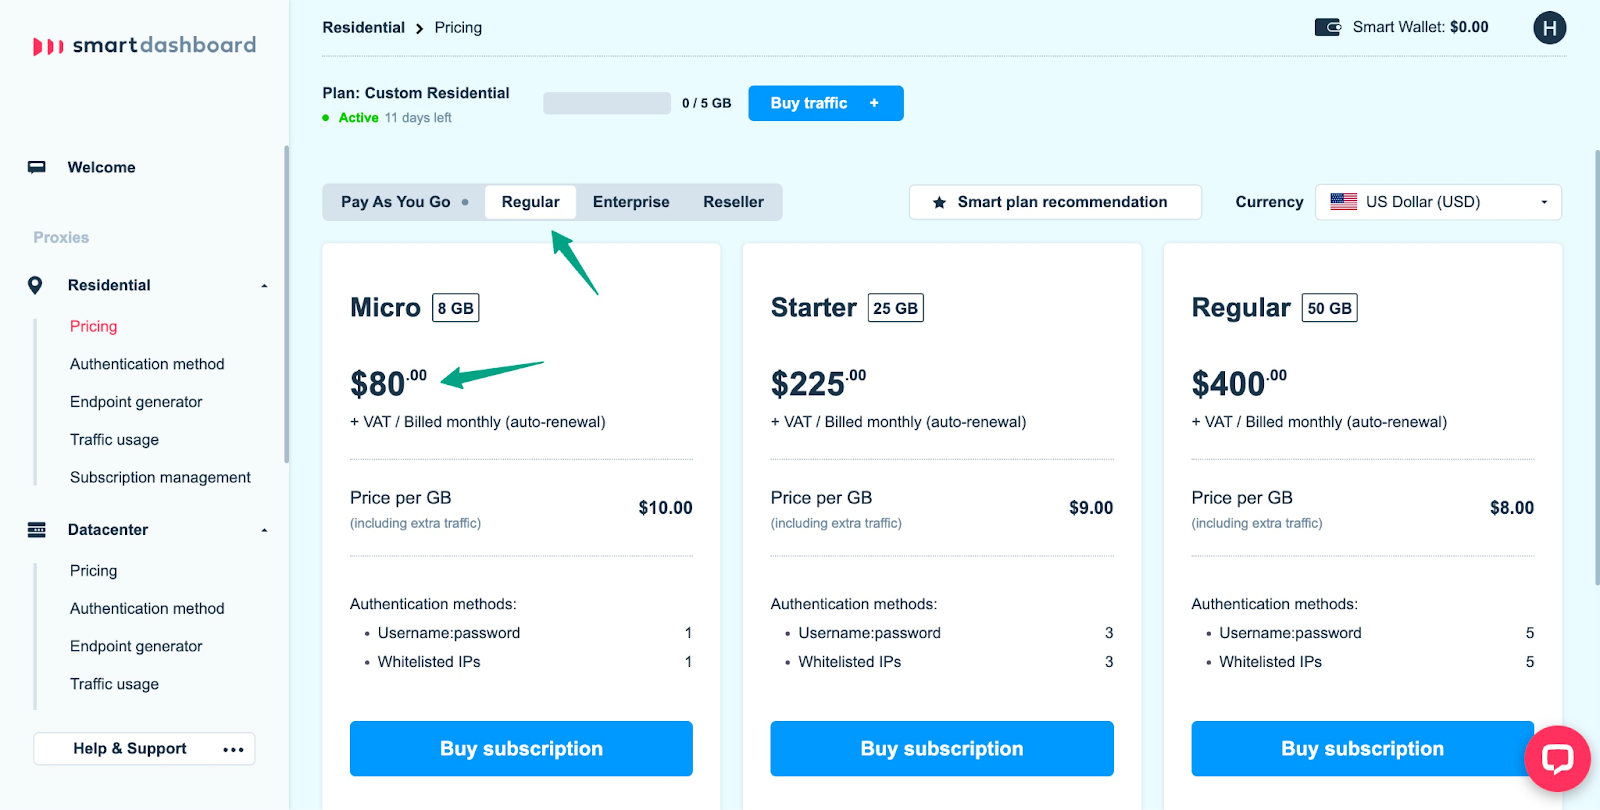This screenshot has width=1600, height=810.
Task: Click the Buy traffic button
Action: [825, 103]
